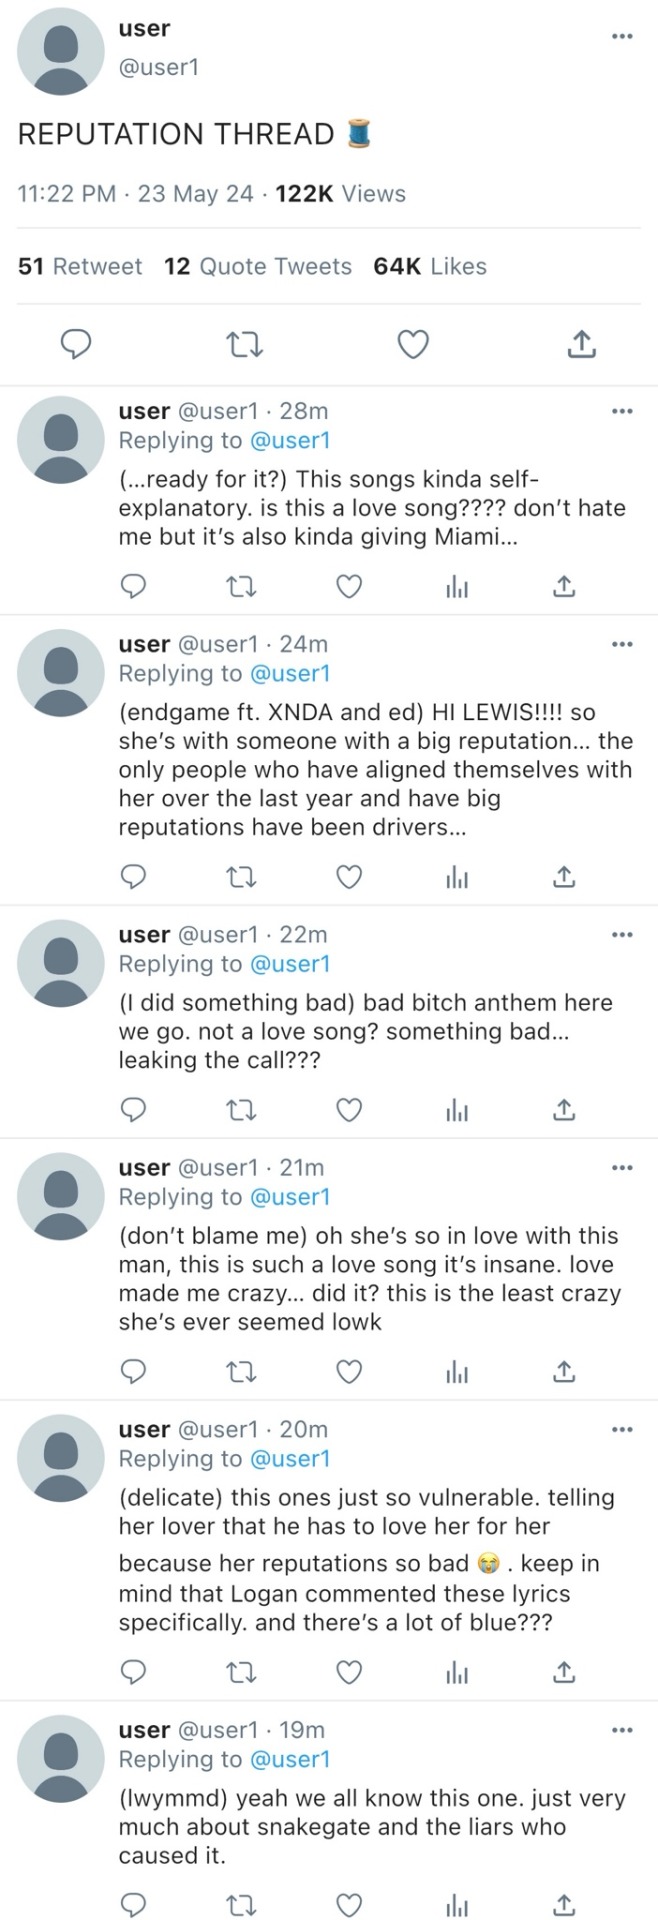Show the 64K Likes list
Viewport: 658px width, 1920px height.
click(x=430, y=266)
